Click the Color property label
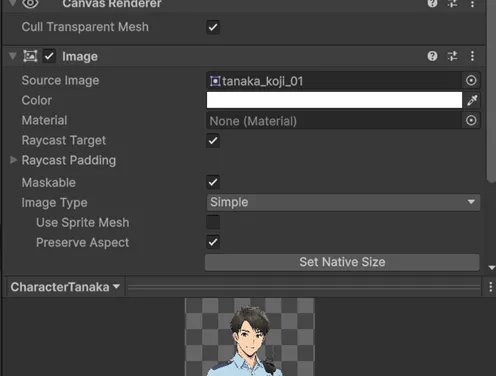This screenshot has width=496, height=376. coord(37,100)
